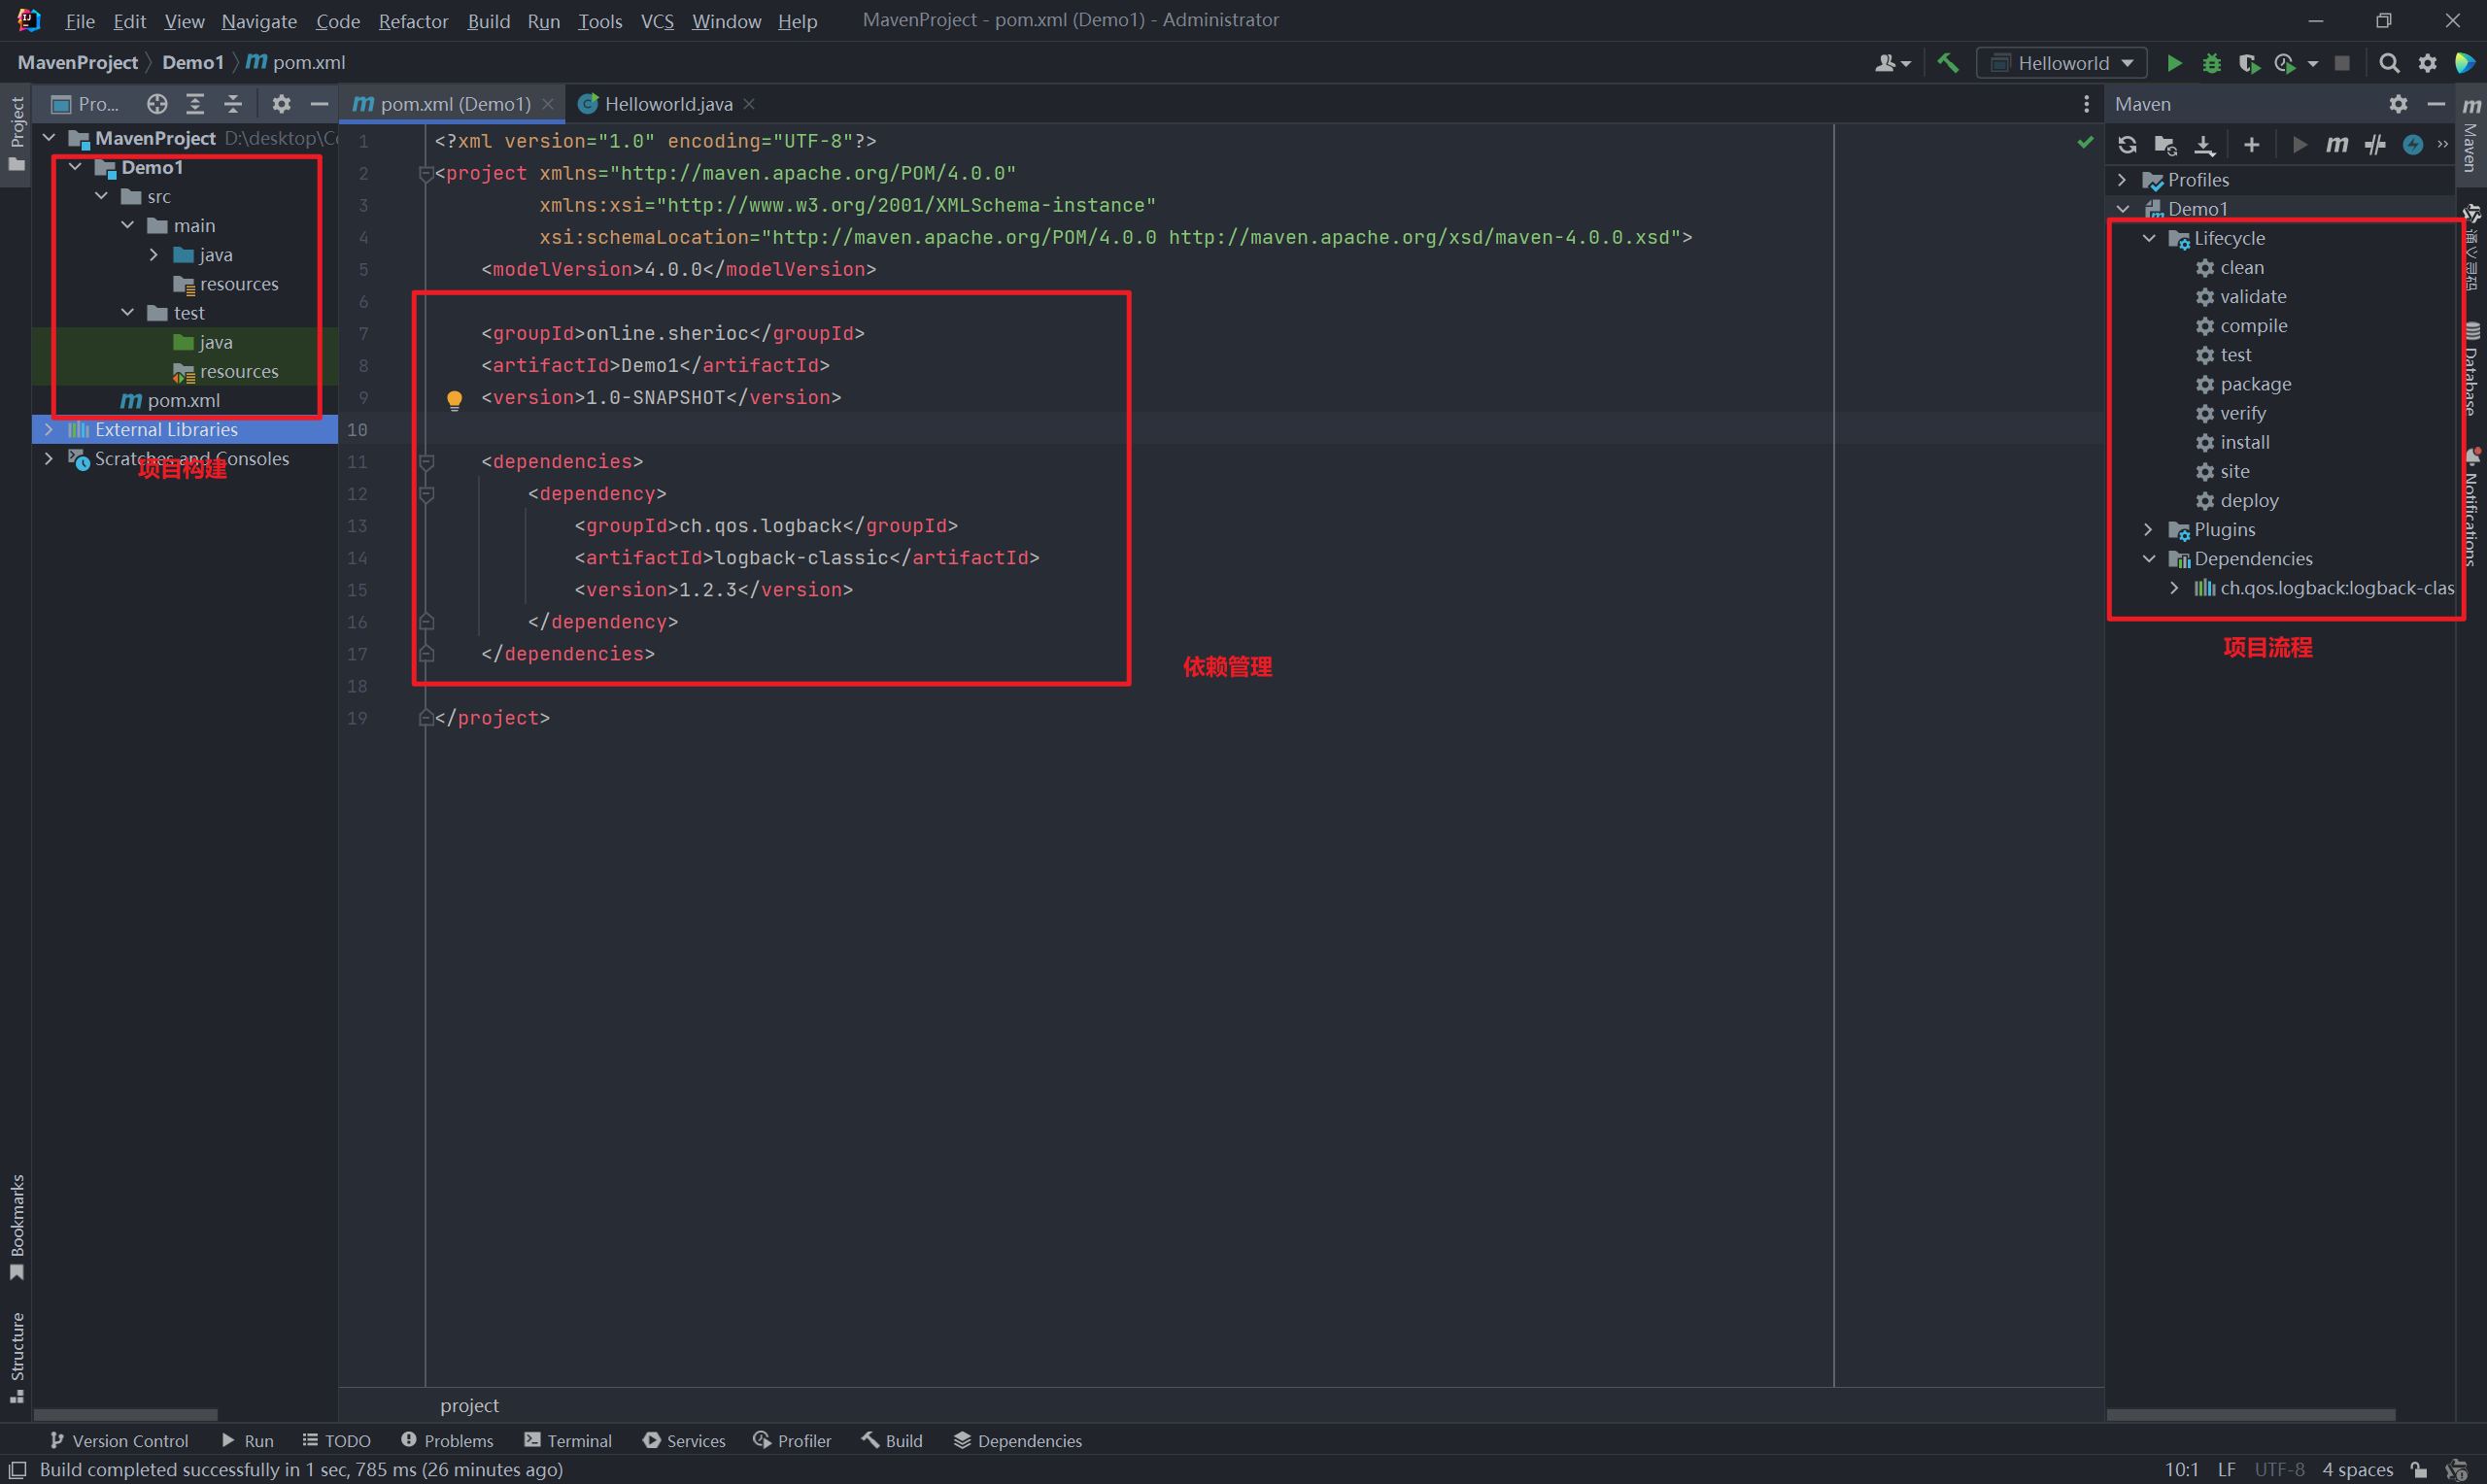Screen dimensions: 2487x1484
Task: Open the Terminal tool window
Action: (568, 1440)
